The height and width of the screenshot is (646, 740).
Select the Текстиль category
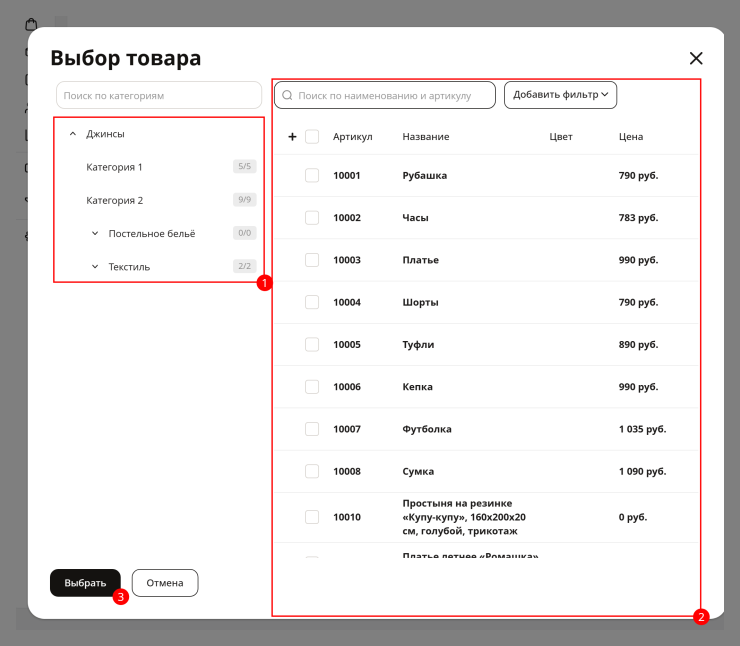click(x=129, y=267)
